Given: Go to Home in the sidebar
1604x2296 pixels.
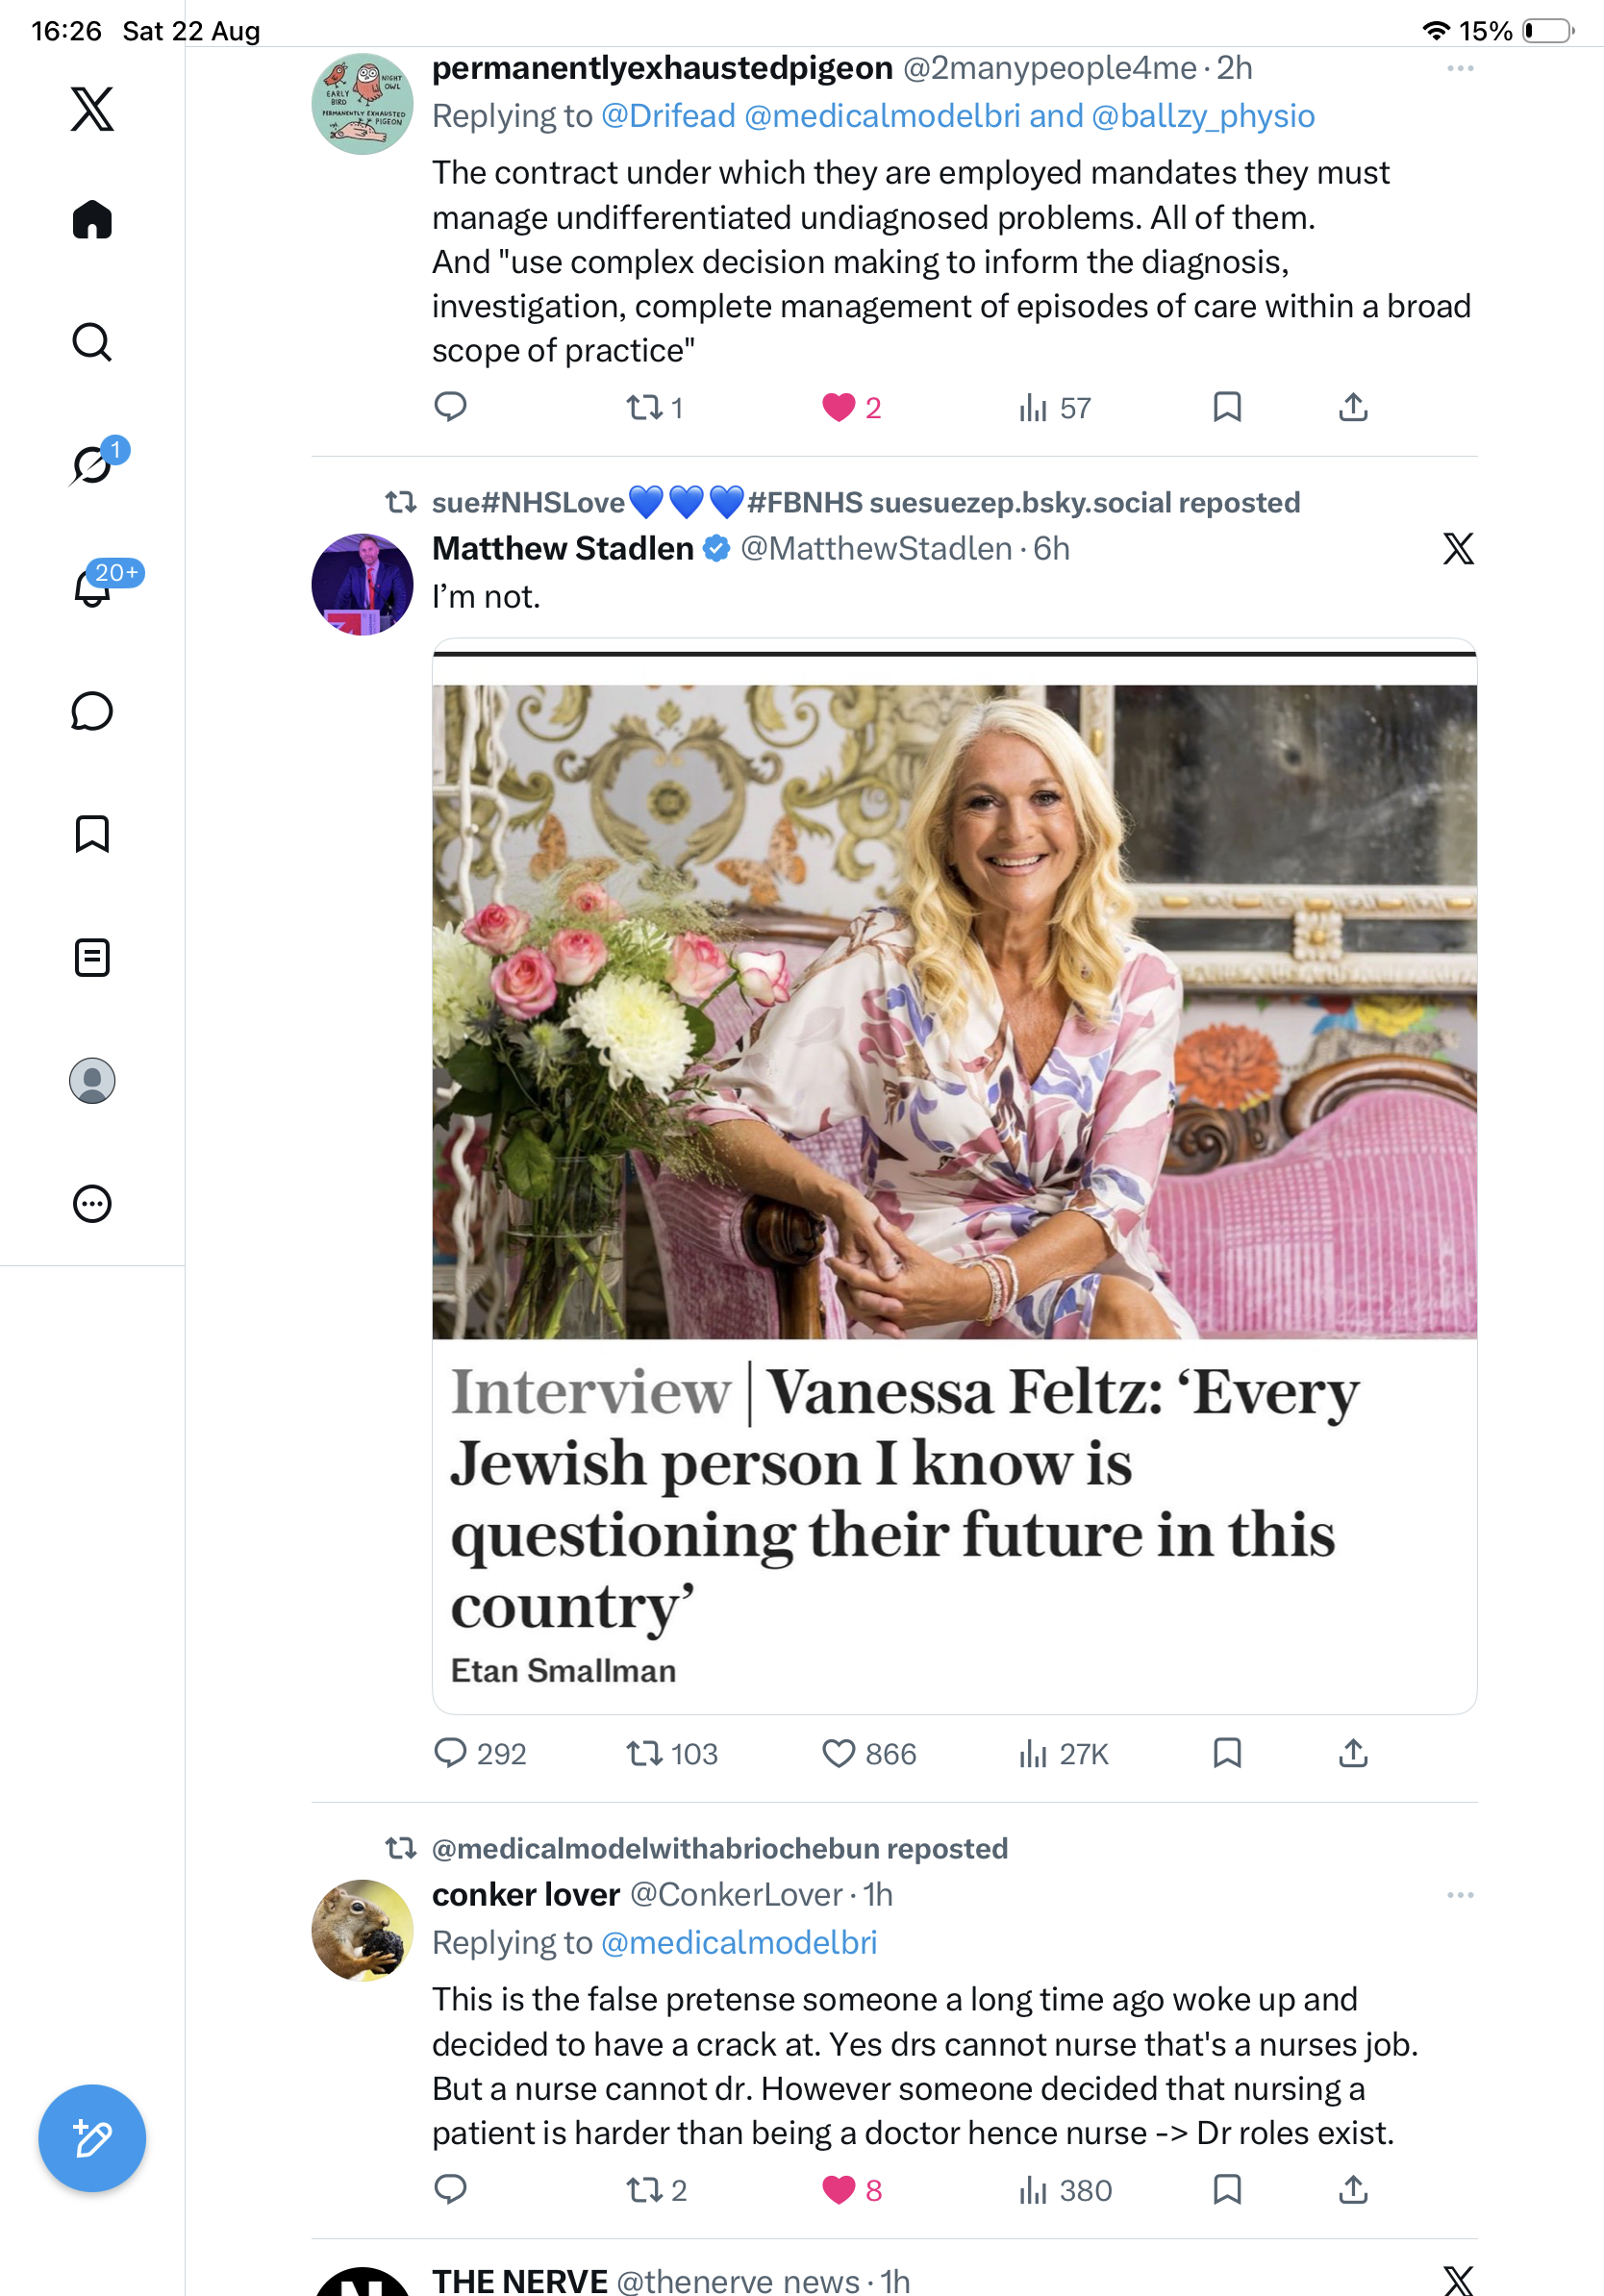Looking at the screenshot, I should pyautogui.click(x=92, y=219).
